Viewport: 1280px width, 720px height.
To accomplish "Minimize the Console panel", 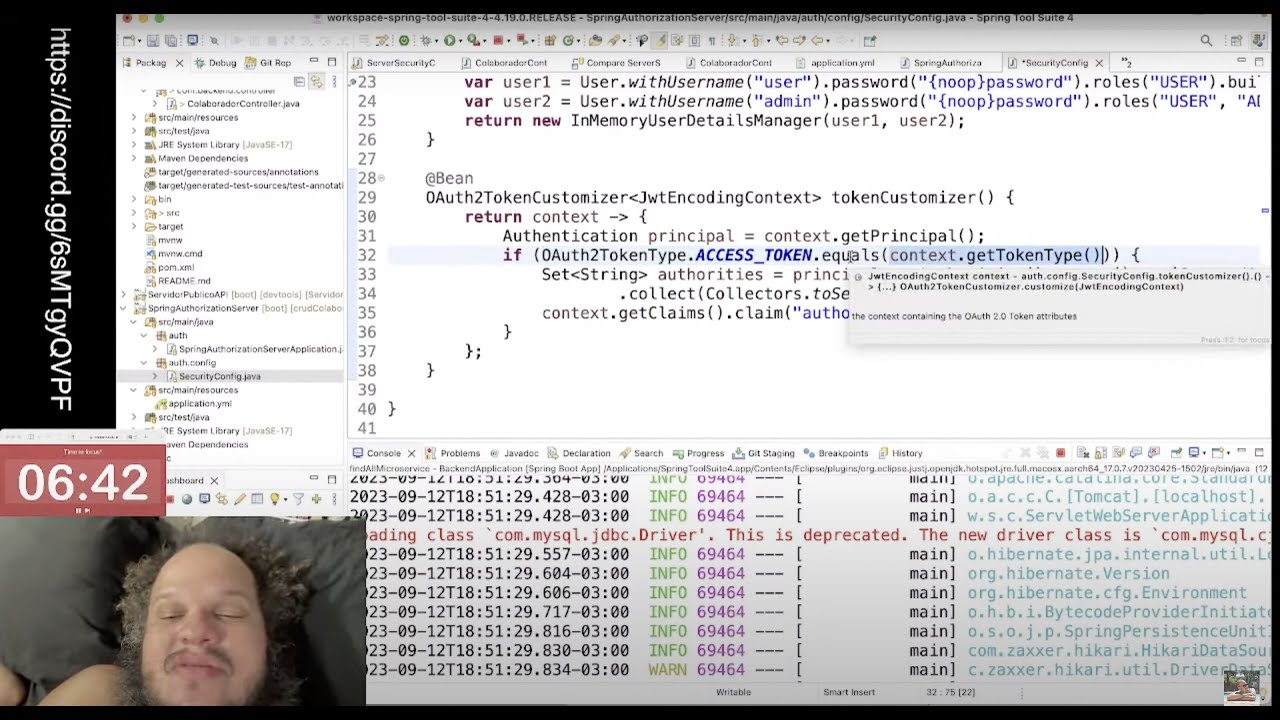I will coord(1241,452).
